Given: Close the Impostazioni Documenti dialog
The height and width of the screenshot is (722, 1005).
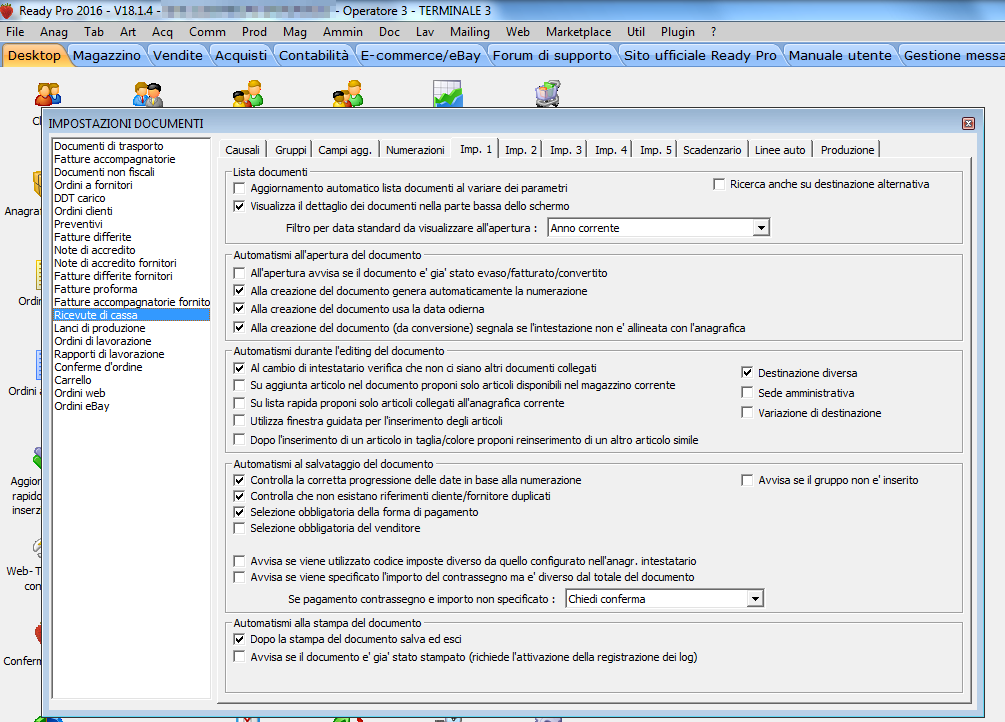Looking at the screenshot, I should click(968, 124).
